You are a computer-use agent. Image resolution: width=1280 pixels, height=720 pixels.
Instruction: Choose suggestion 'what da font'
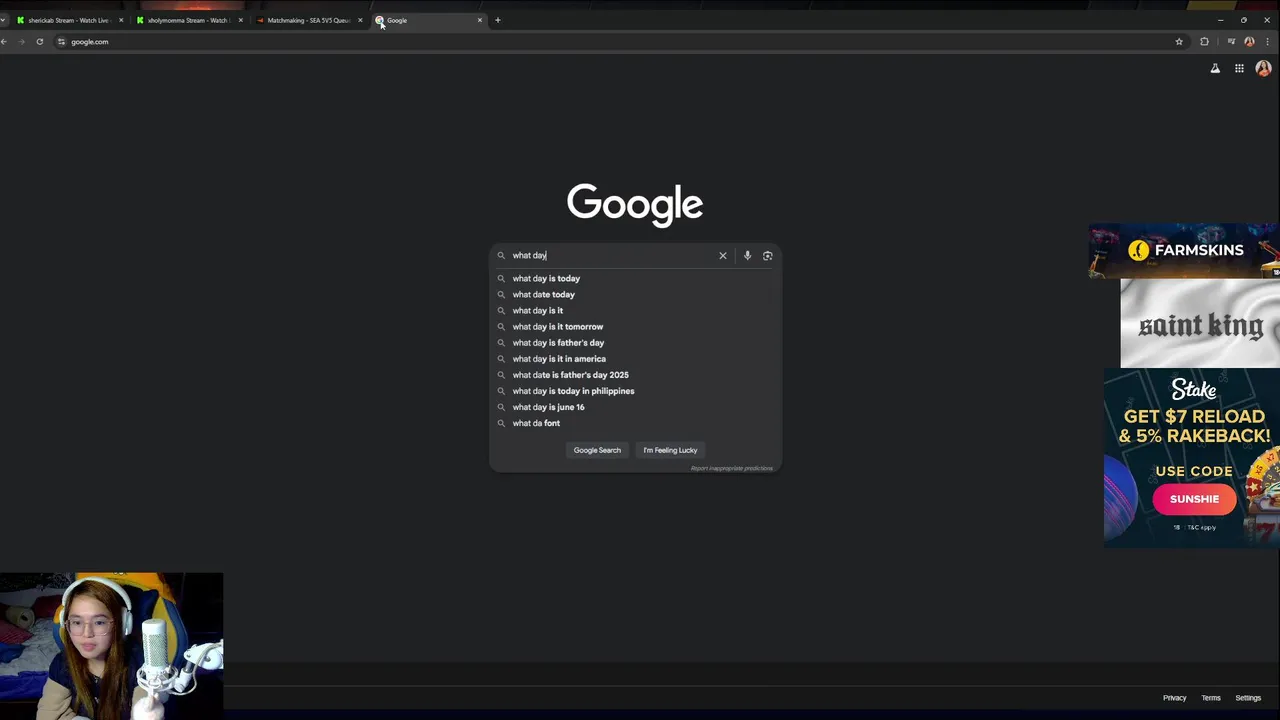(x=635, y=423)
